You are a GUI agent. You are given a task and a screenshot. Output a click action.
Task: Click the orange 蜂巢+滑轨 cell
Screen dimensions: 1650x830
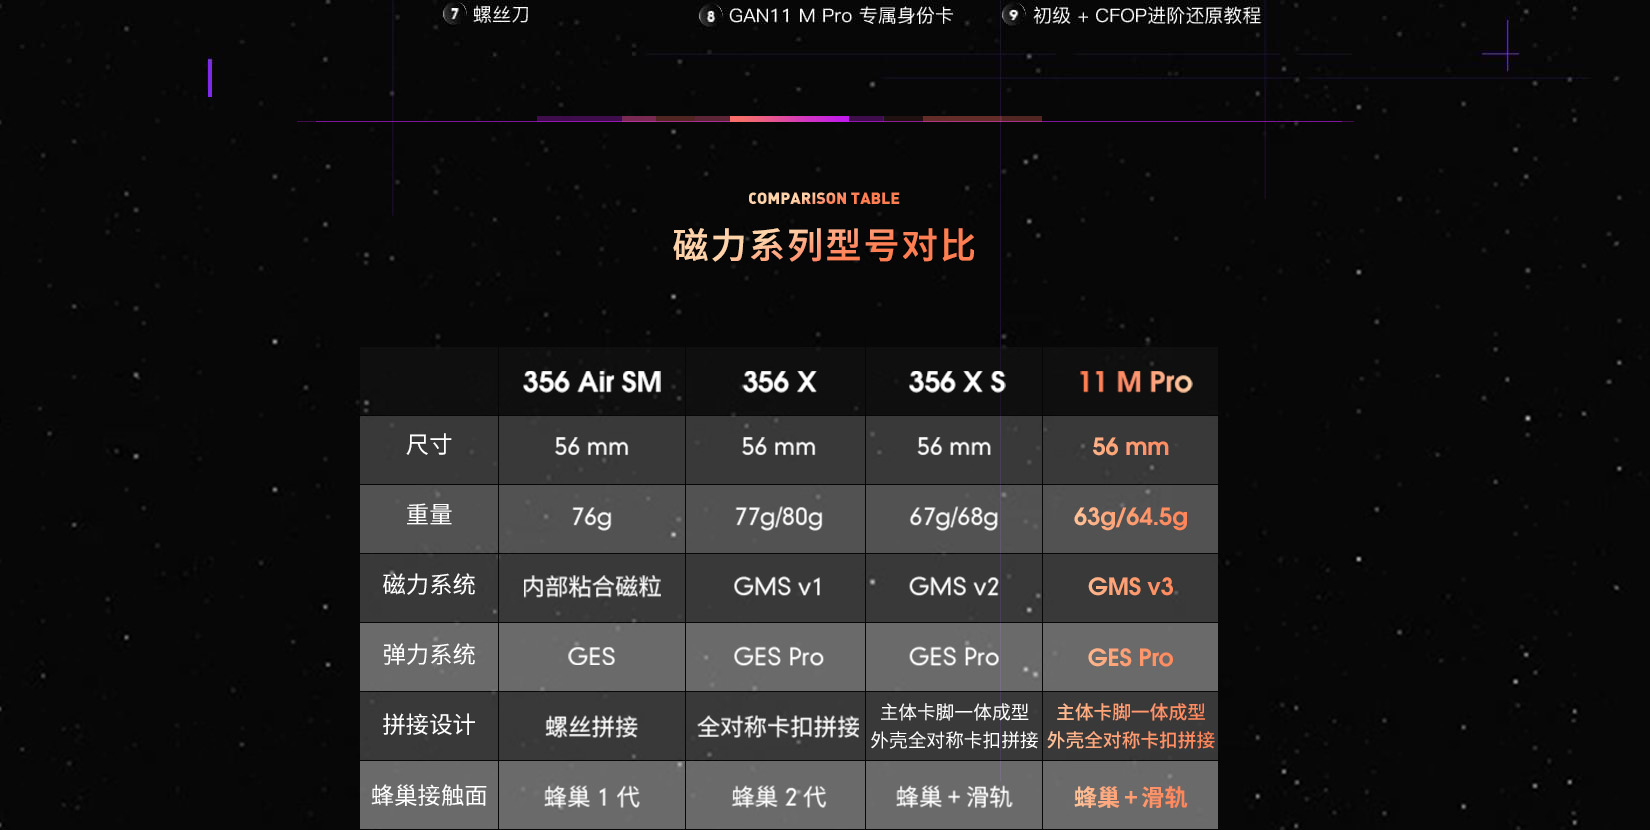(1131, 797)
